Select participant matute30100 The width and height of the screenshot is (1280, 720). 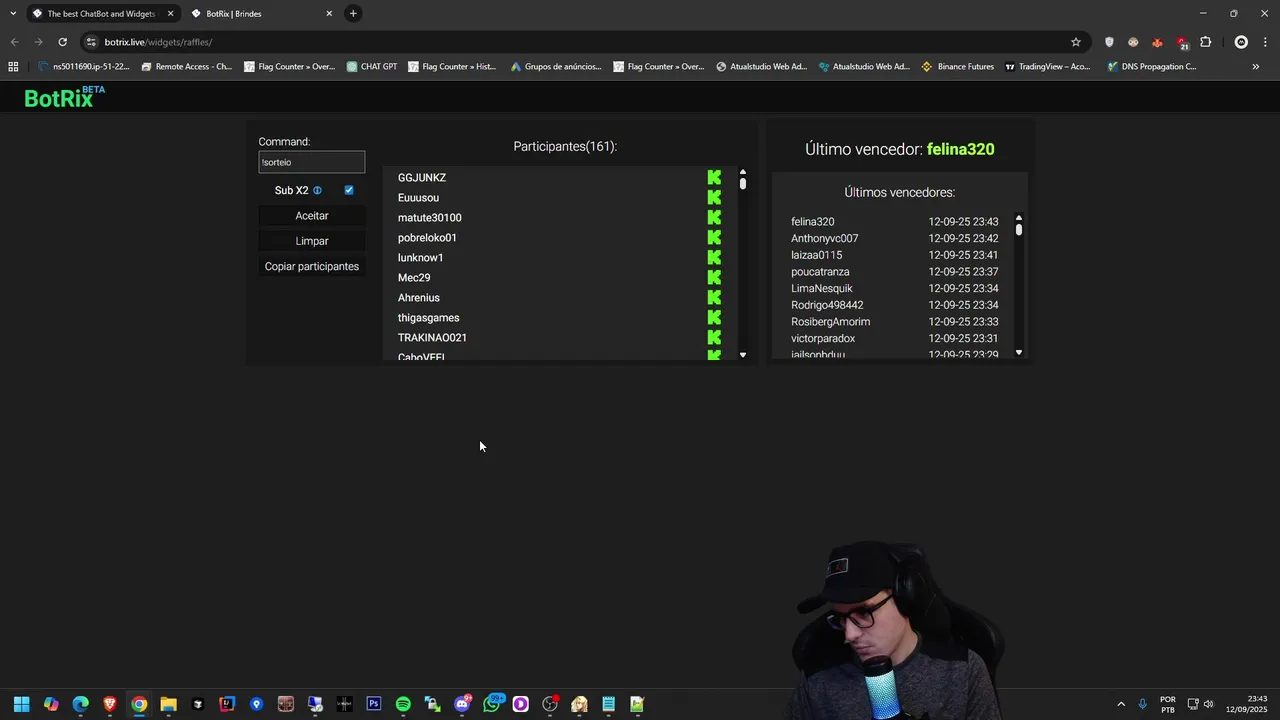(430, 218)
